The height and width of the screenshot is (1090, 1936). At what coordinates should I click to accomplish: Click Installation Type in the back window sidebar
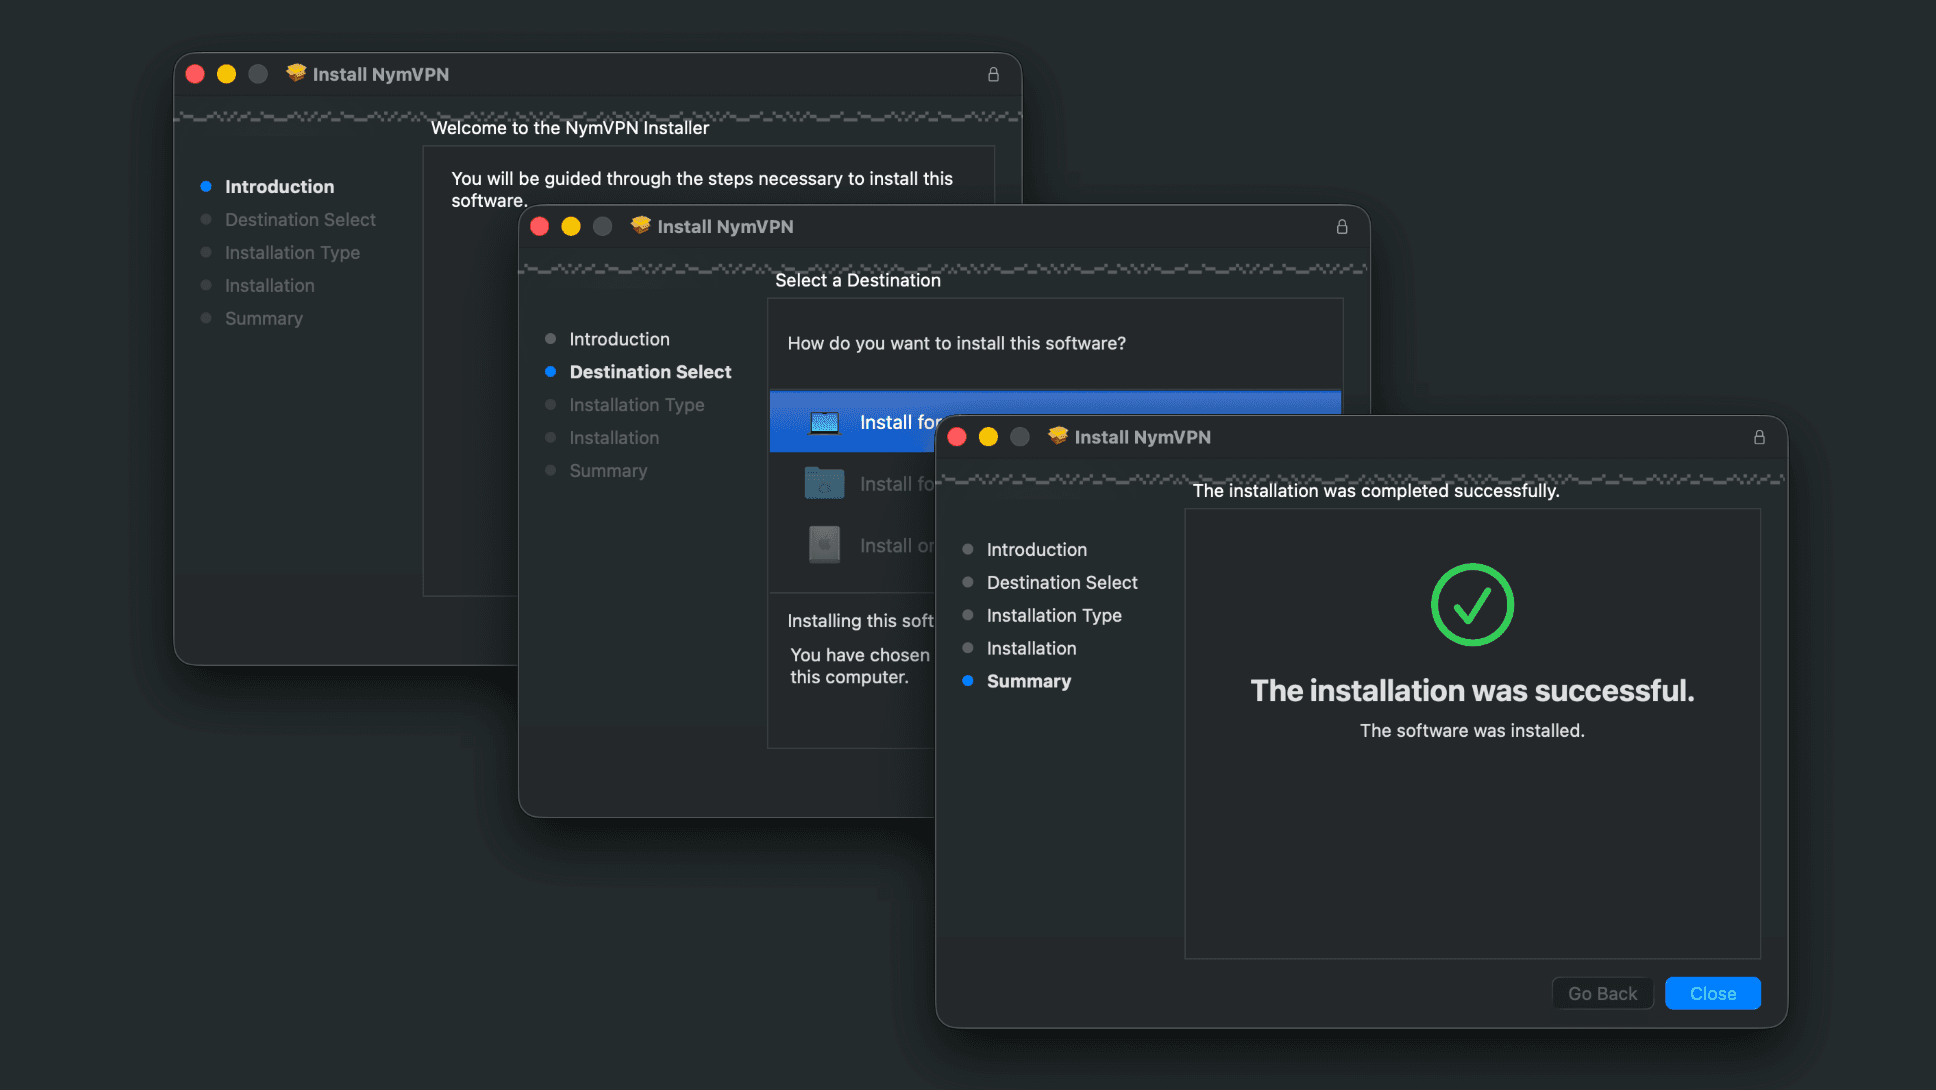[x=292, y=253]
